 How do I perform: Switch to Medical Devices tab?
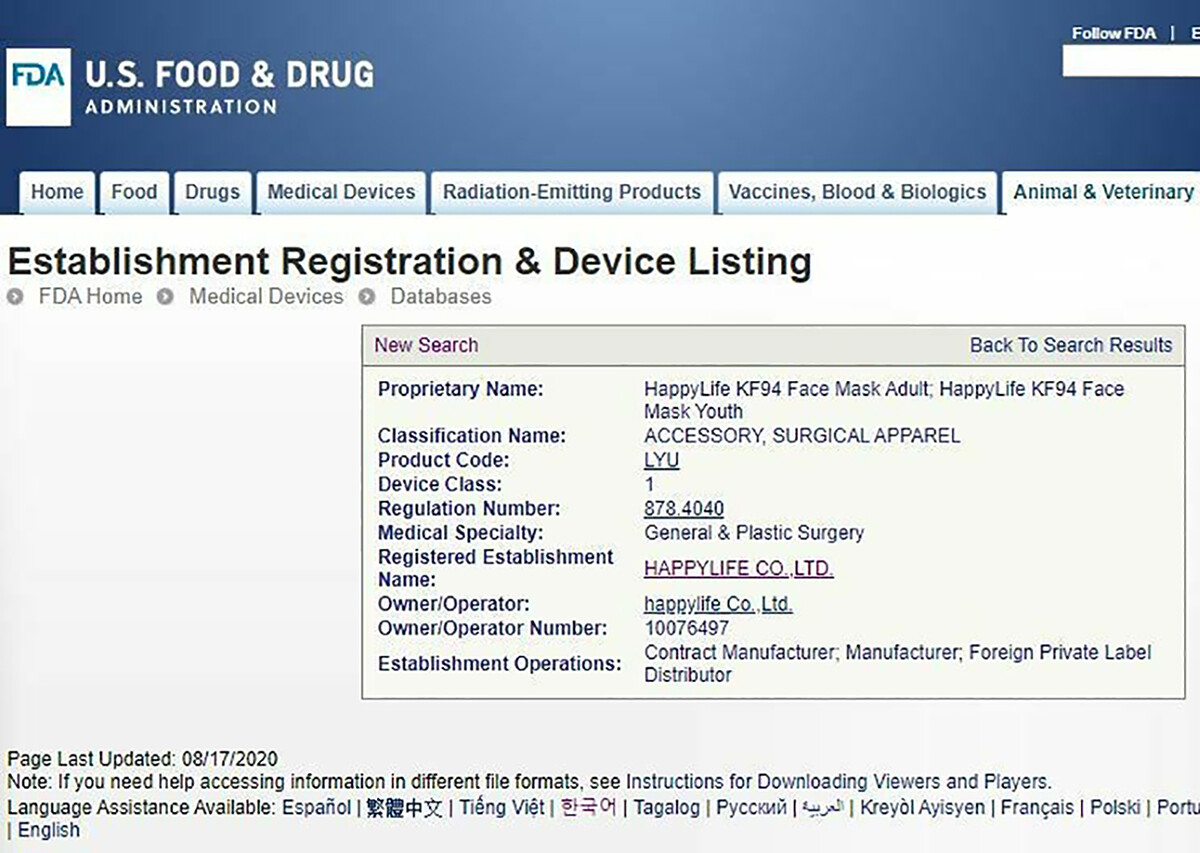click(x=341, y=192)
